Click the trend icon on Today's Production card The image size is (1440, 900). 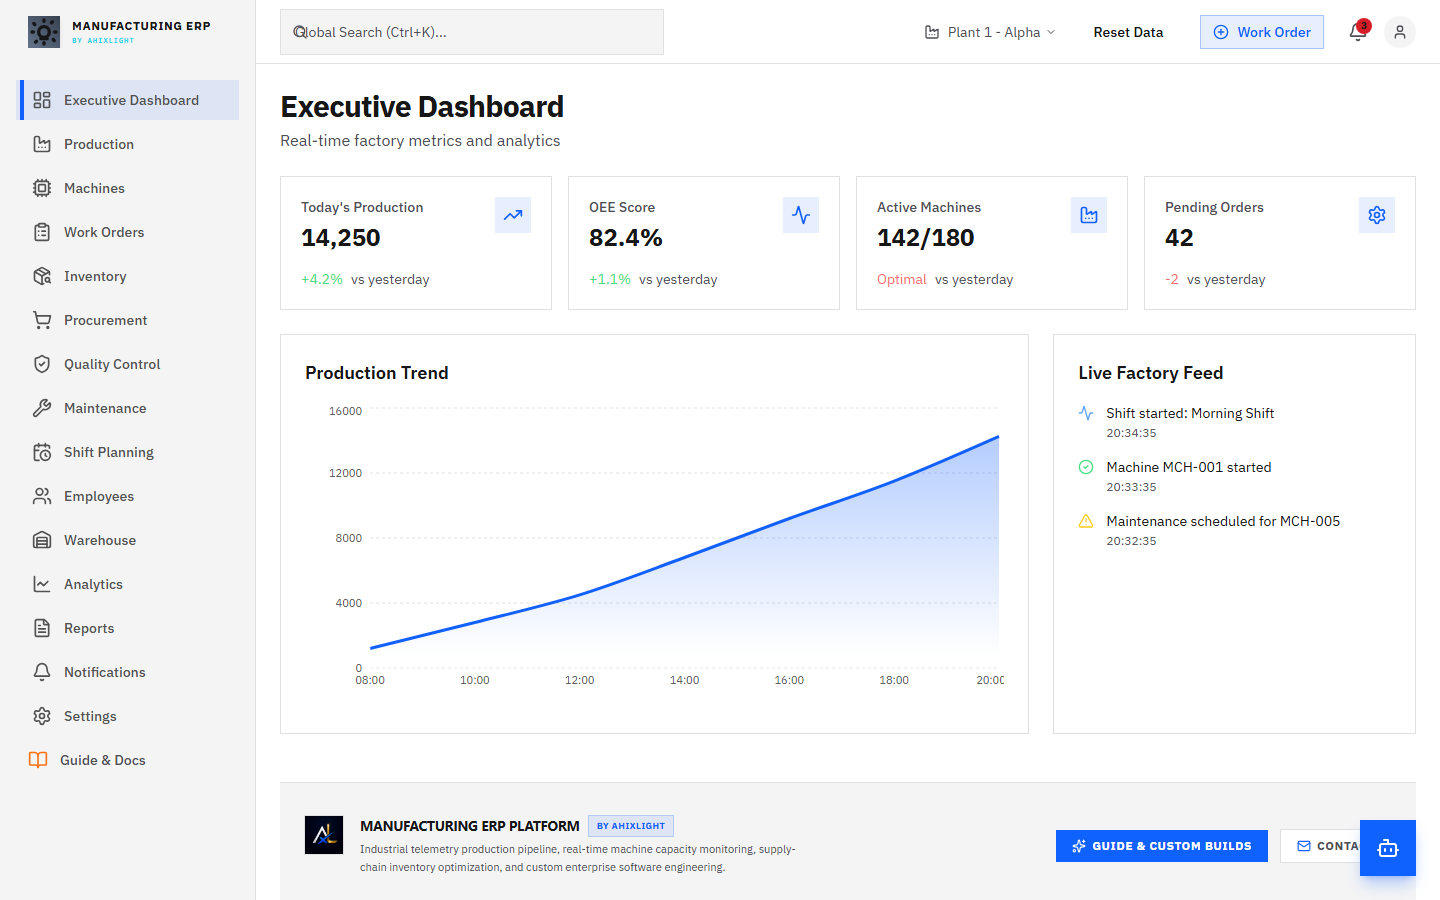(x=513, y=215)
